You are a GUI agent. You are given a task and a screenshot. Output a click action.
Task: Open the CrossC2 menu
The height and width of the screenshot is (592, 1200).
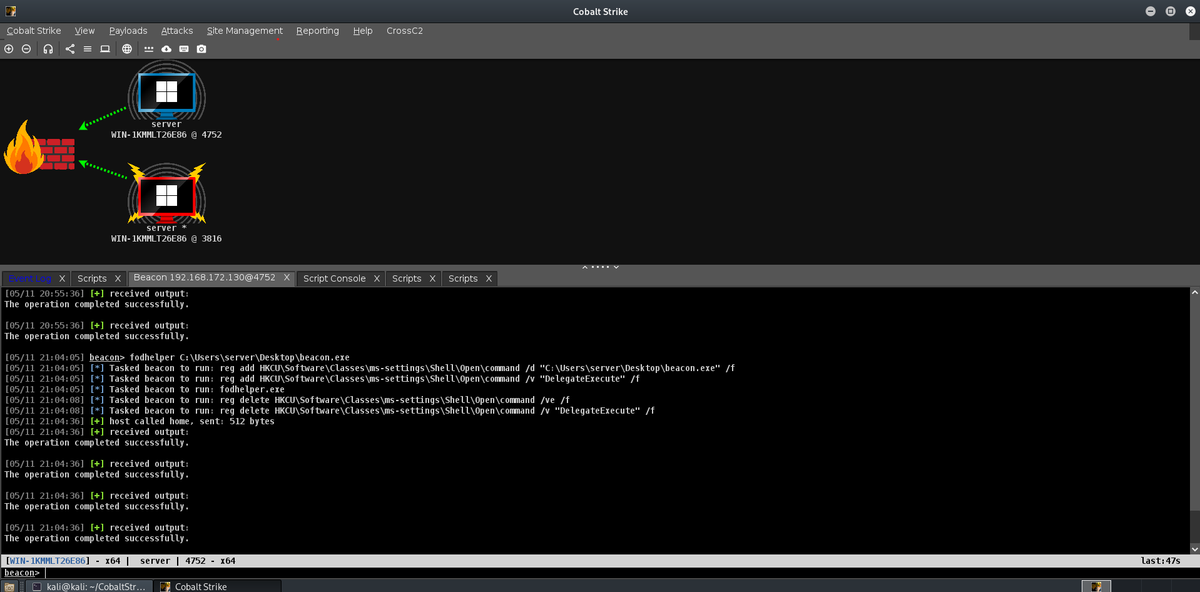point(404,31)
